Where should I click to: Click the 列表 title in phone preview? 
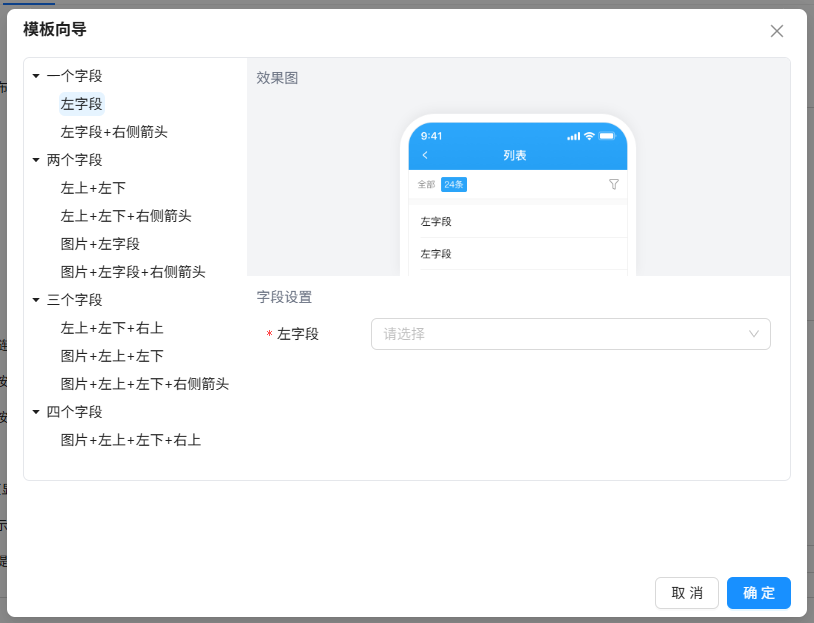(x=514, y=155)
